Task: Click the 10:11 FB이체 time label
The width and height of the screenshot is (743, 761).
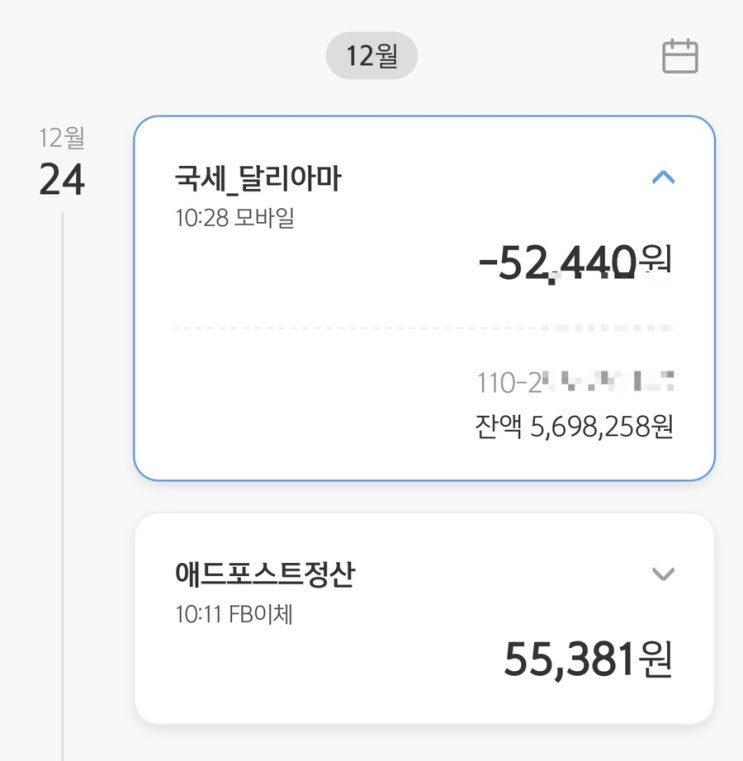Action: tap(234, 612)
